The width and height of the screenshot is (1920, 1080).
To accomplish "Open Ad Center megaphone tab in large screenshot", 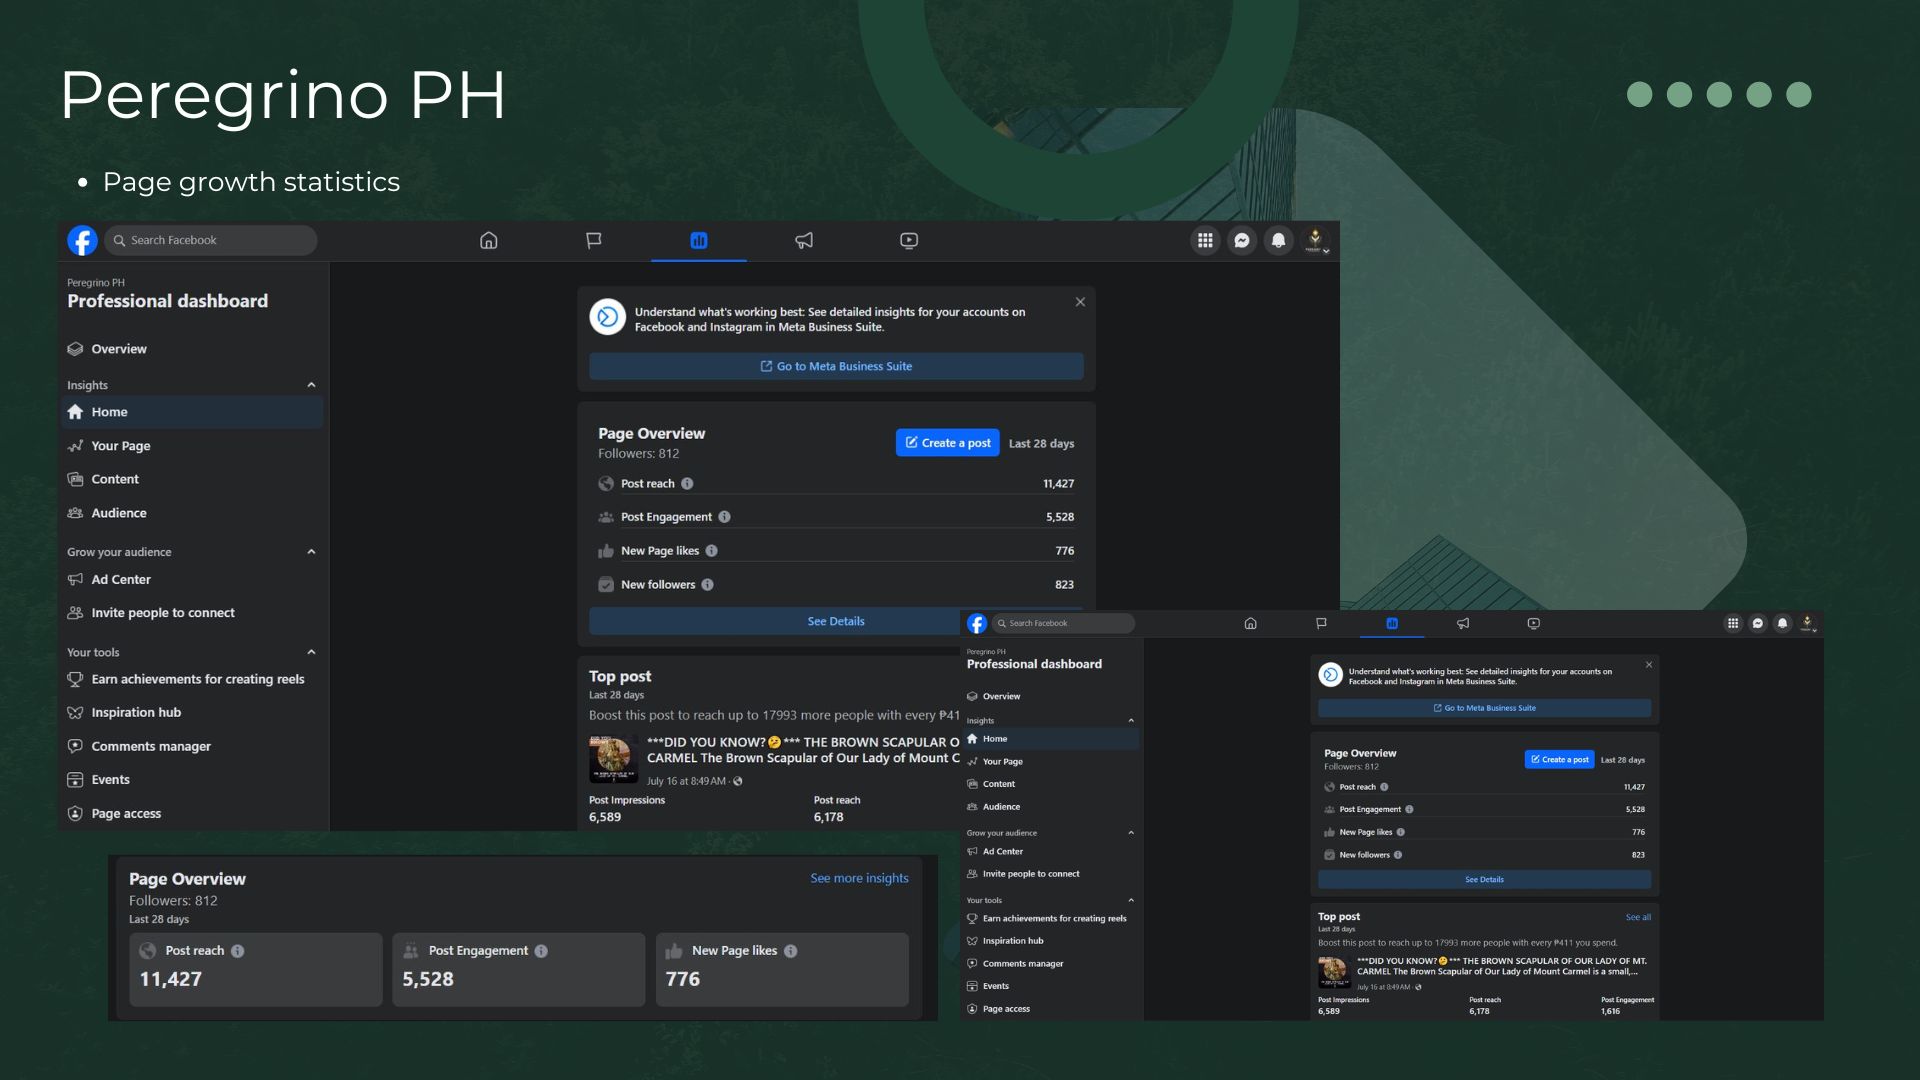I will click(804, 240).
